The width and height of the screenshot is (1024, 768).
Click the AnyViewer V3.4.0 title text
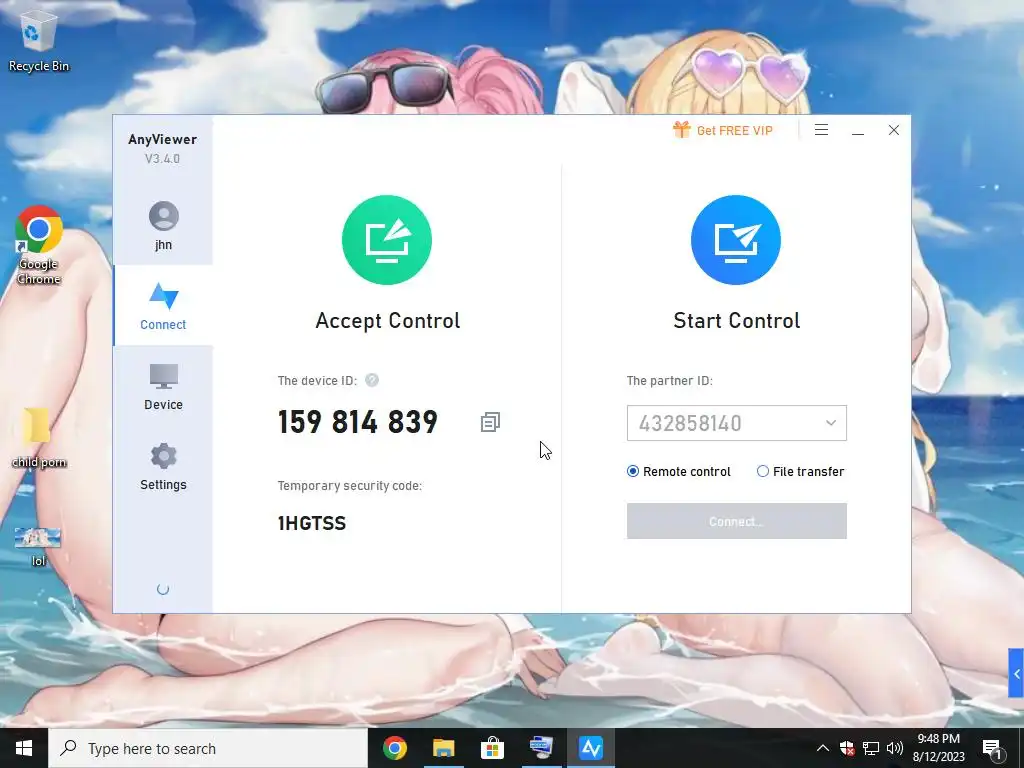click(163, 148)
